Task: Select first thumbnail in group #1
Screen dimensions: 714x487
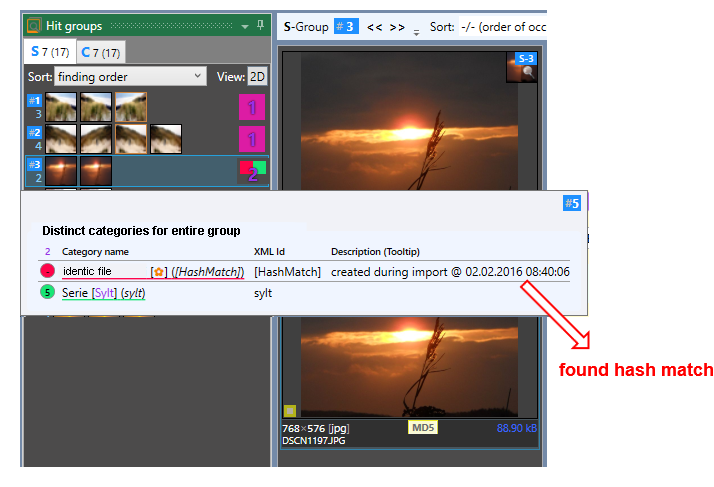Action: coord(61,107)
